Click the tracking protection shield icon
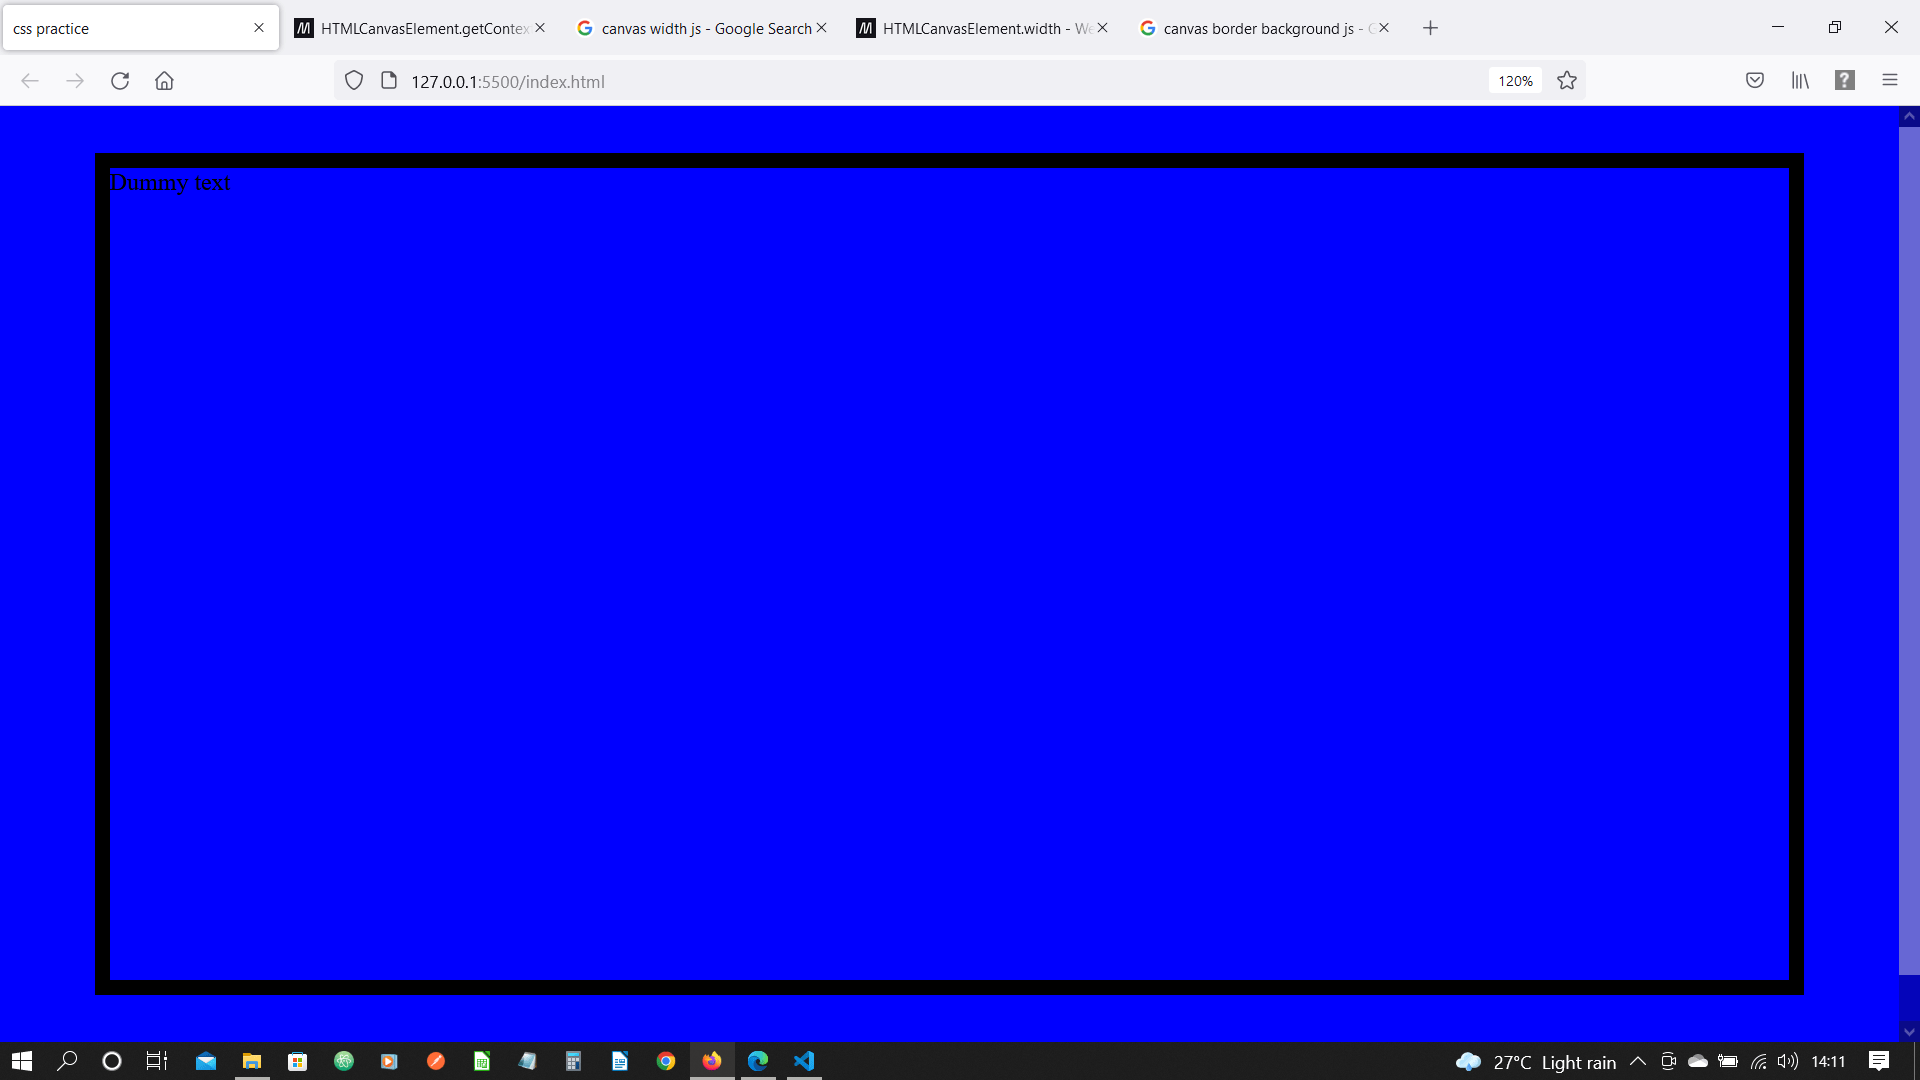The width and height of the screenshot is (1920, 1080). 354,81
